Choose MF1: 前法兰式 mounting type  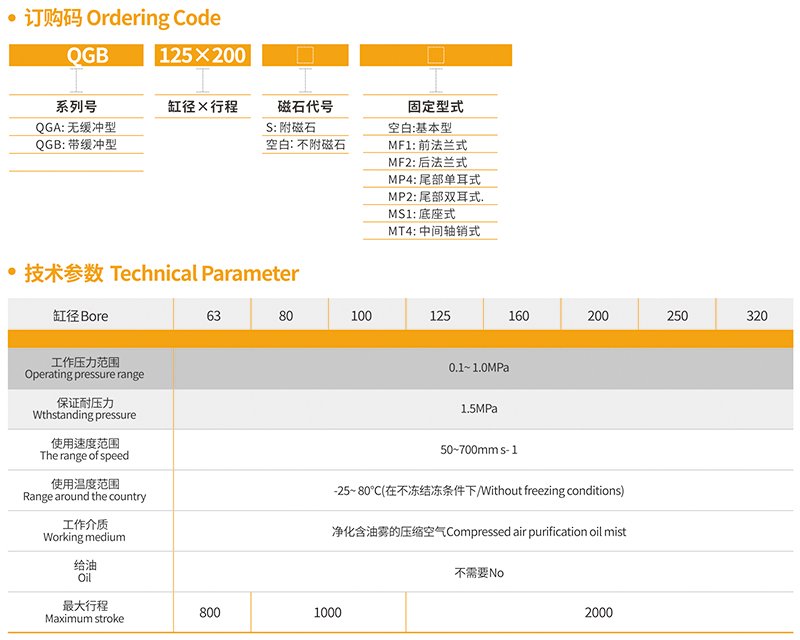pos(428,145)
